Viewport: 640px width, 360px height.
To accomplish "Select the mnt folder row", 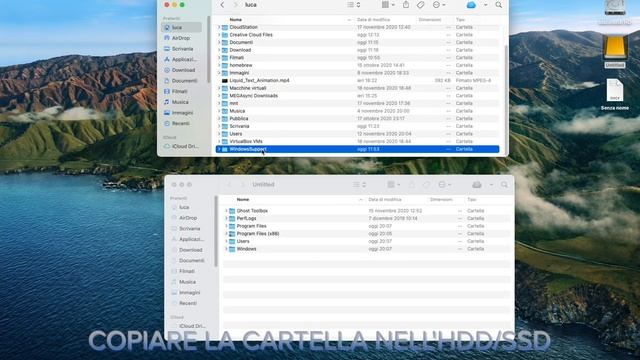I will click(357, 103).
